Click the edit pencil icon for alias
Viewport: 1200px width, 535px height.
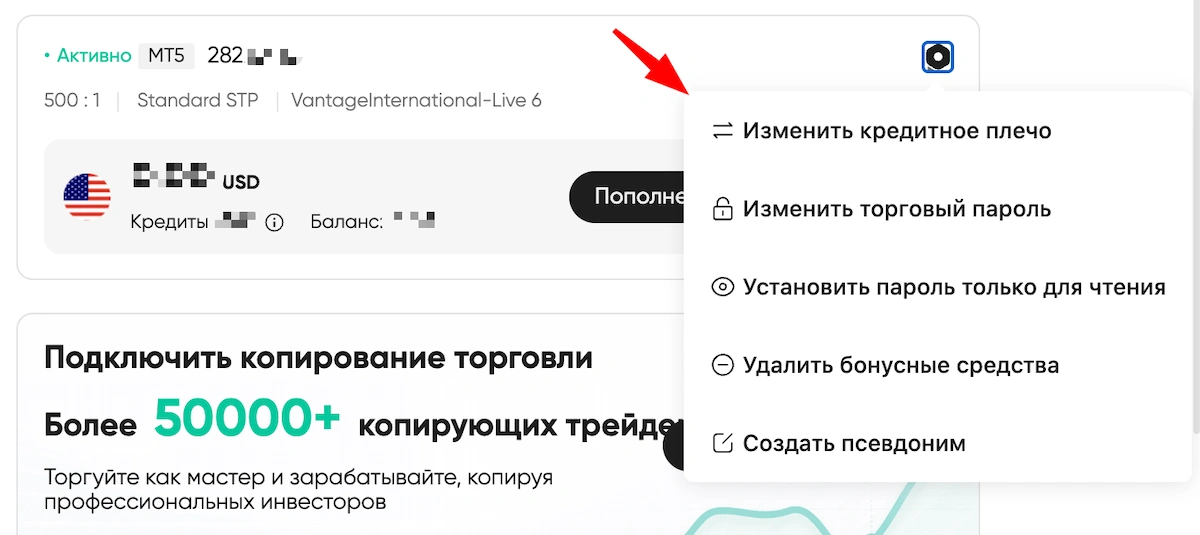[x=722, y=443]
